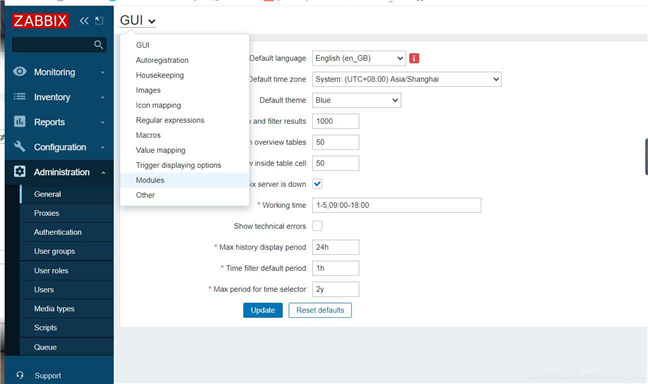Select Housekeeping from the dropdown menu

(160, 75)
